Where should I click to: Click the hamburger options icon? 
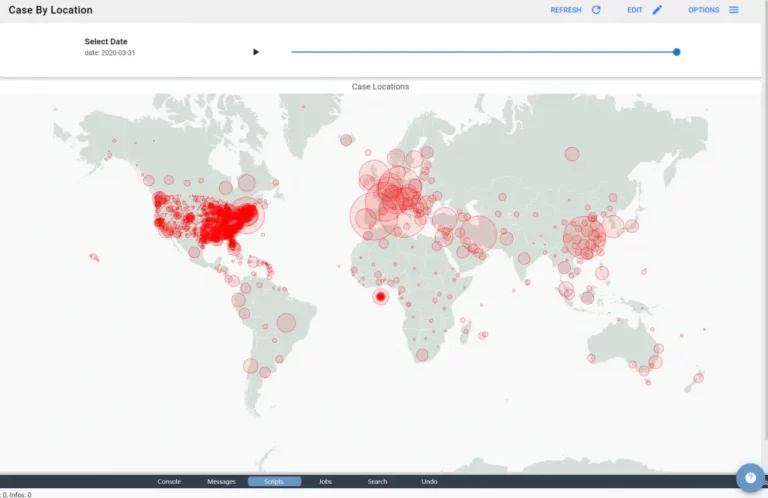click(734, 10)
